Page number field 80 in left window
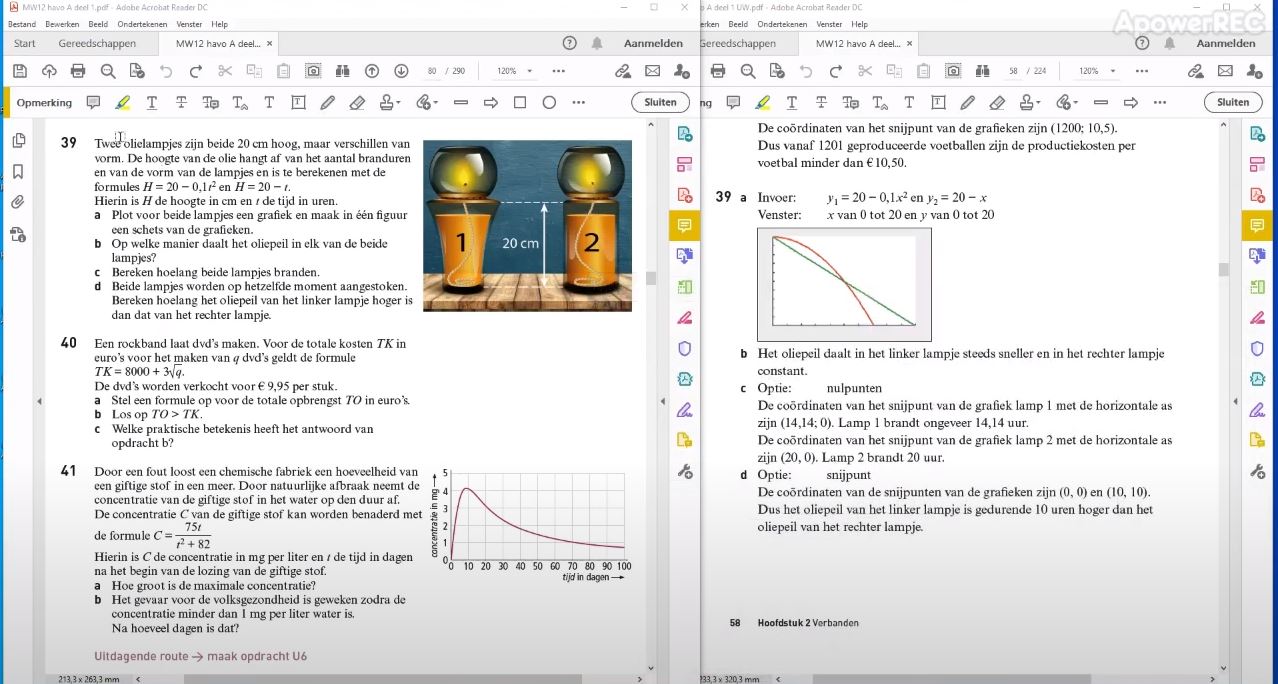The width and height of the screenshot is (1278, 684). [432, 71]
